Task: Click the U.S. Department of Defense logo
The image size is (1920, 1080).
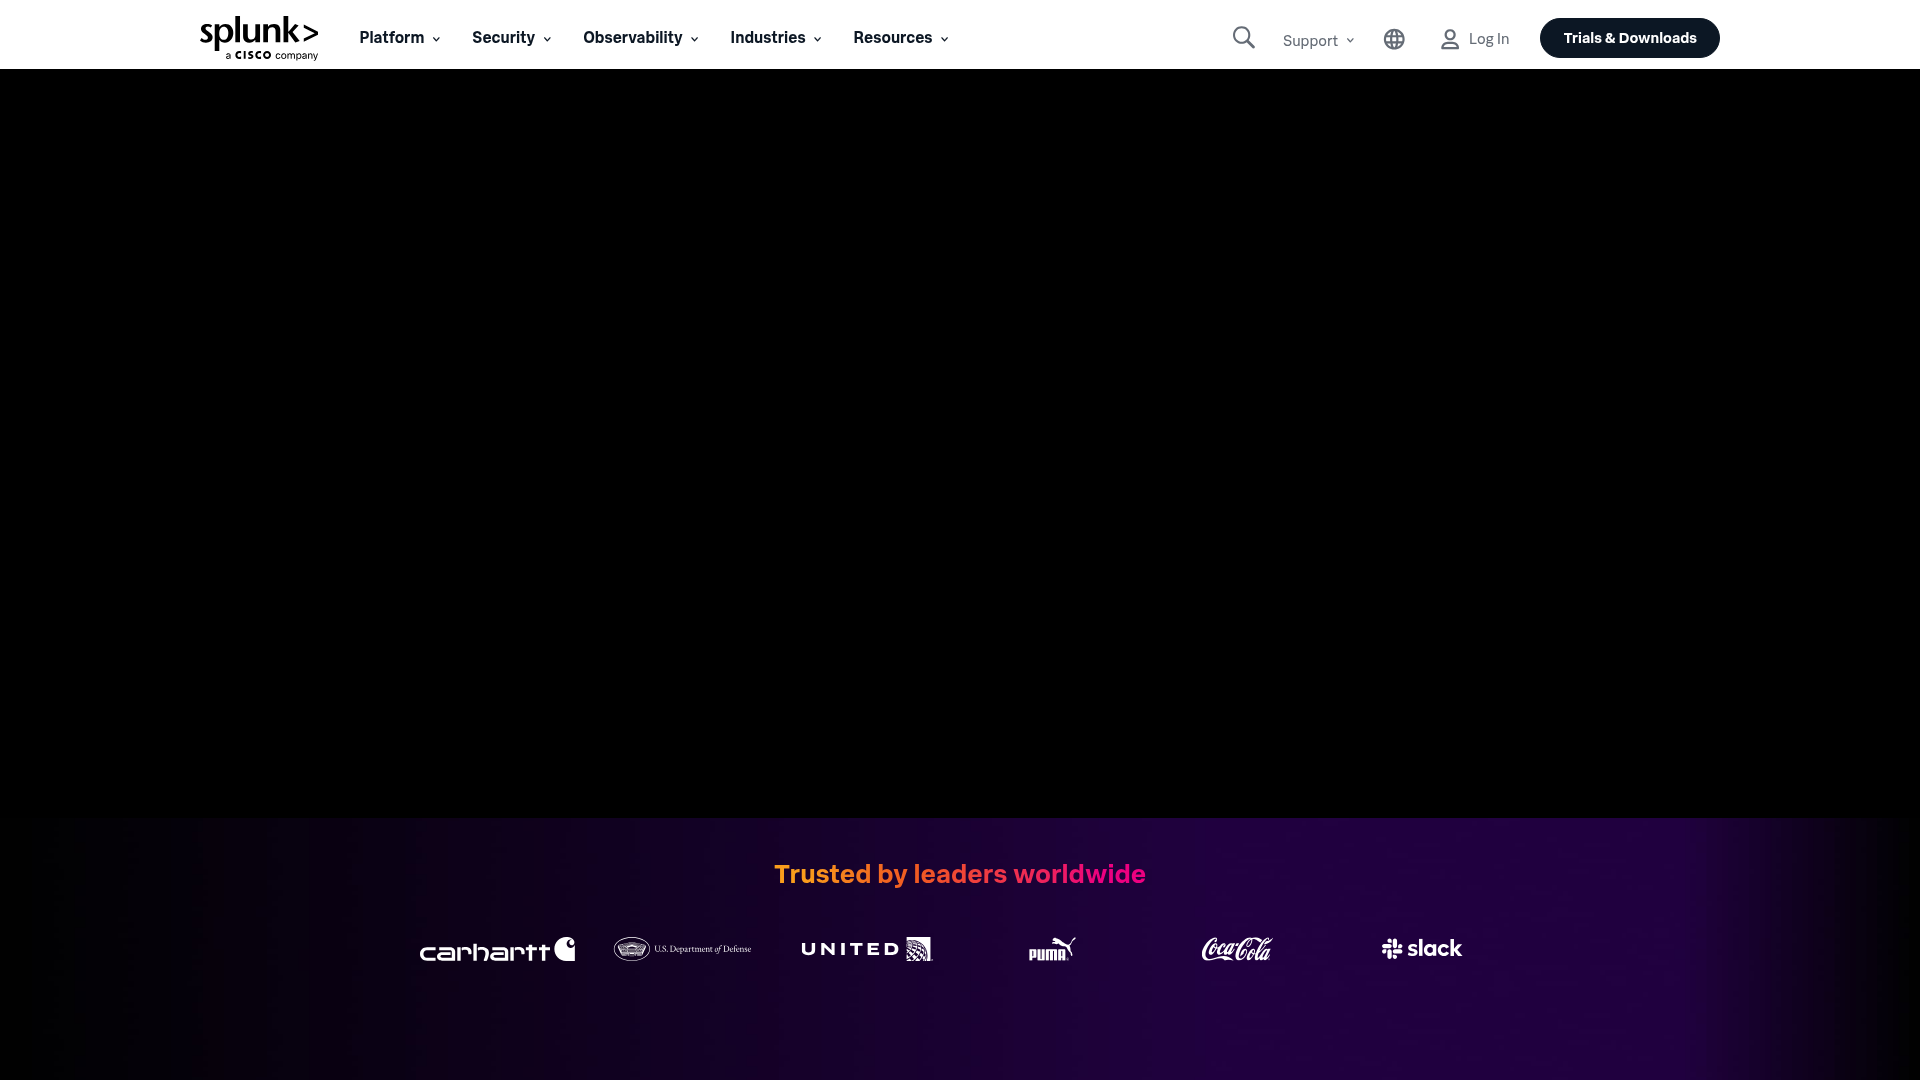Action: [x=682, y=949]
